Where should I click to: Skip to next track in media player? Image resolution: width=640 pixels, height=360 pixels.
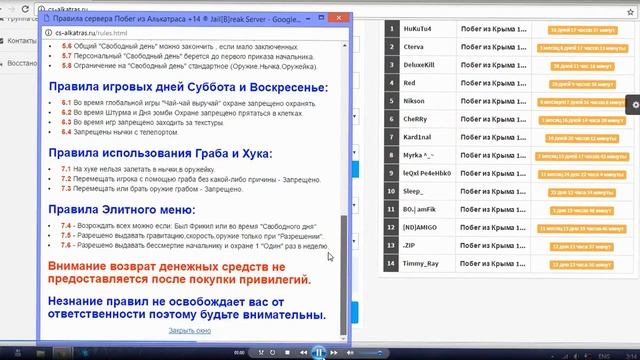click(x=334, y=353)
